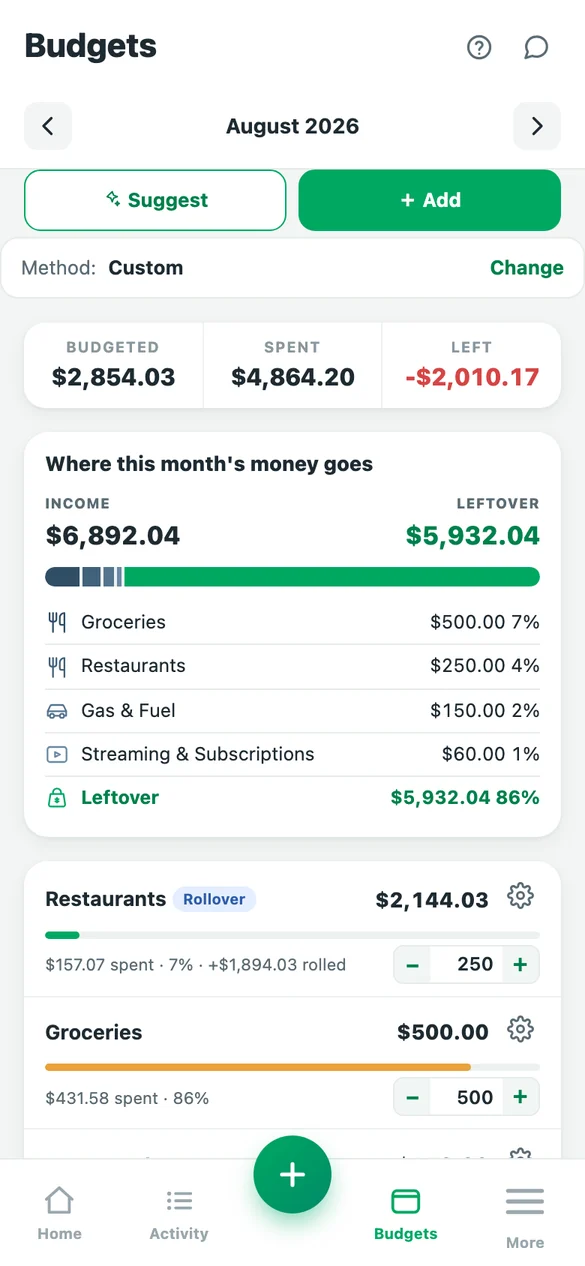Increase Groceries budget with plus button
The image size is (585, 1266).
pyautogui.click(x=520, y=1098)
